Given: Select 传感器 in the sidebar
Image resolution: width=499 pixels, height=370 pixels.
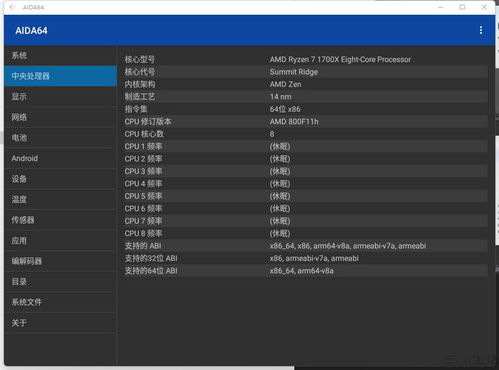Looking at the screenshot, I should click(x=61, y=220).
